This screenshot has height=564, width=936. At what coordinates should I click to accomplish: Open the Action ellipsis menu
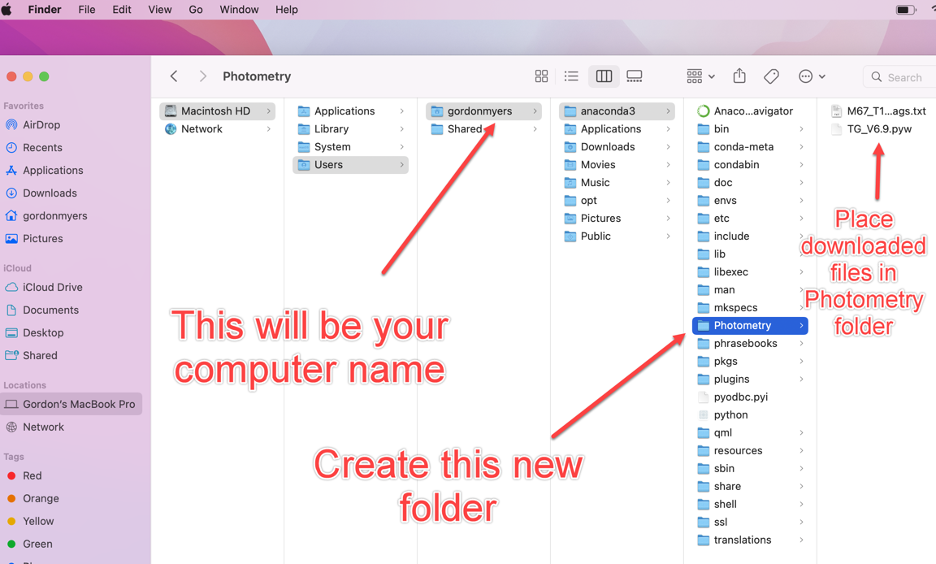coord(811,77)
